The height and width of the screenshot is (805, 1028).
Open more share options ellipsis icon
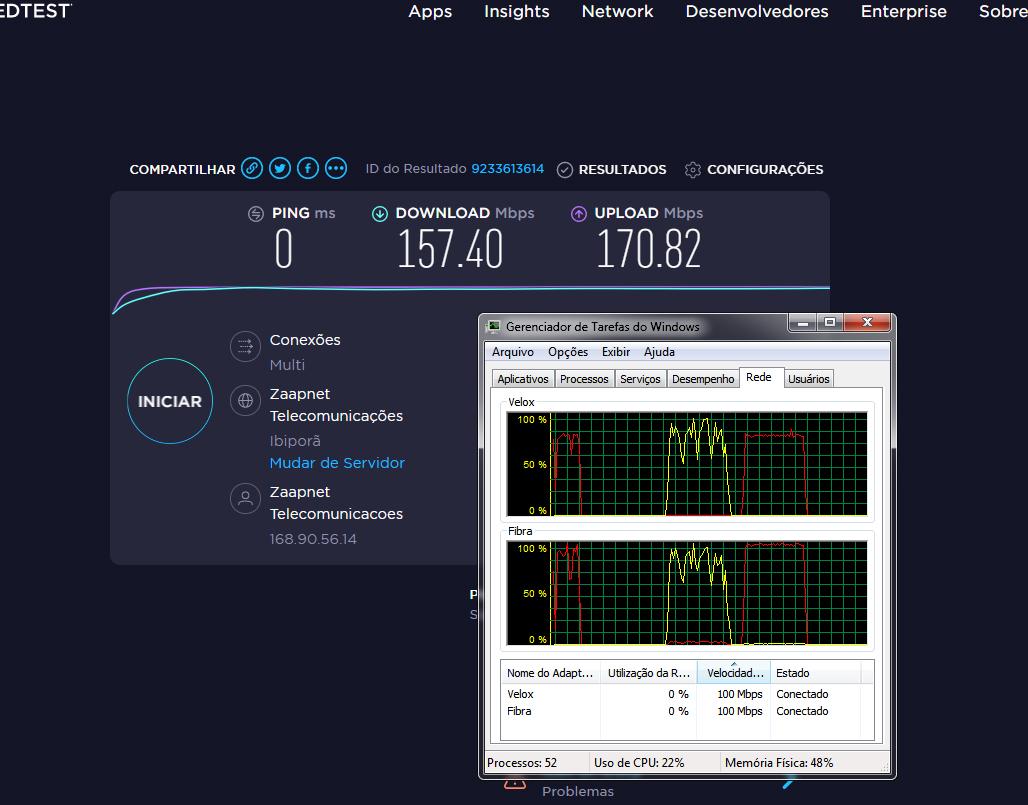point(336,168)
